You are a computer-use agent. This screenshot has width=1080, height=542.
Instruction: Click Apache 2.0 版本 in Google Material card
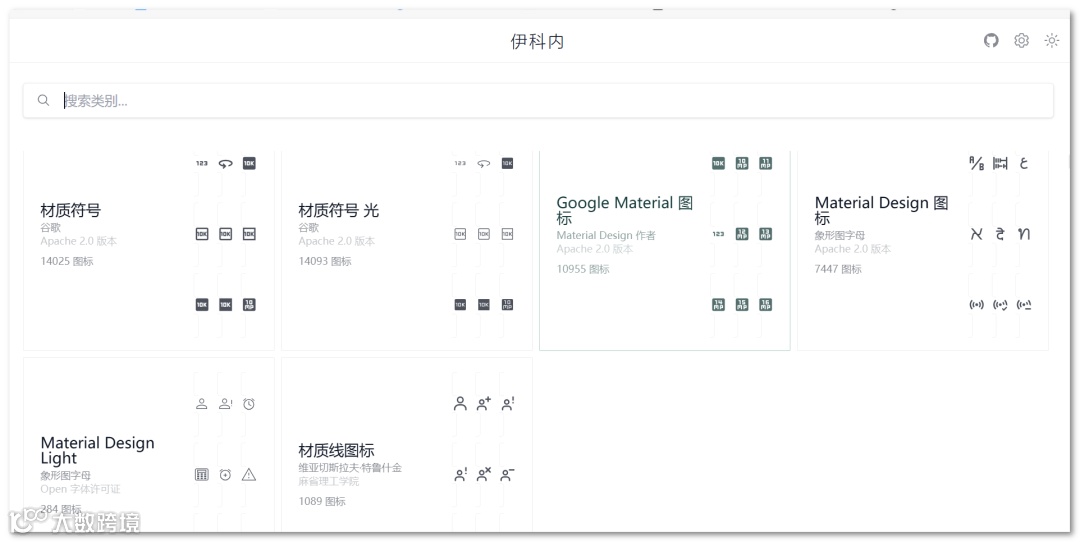pyautogui.click(x=595, y=249)
